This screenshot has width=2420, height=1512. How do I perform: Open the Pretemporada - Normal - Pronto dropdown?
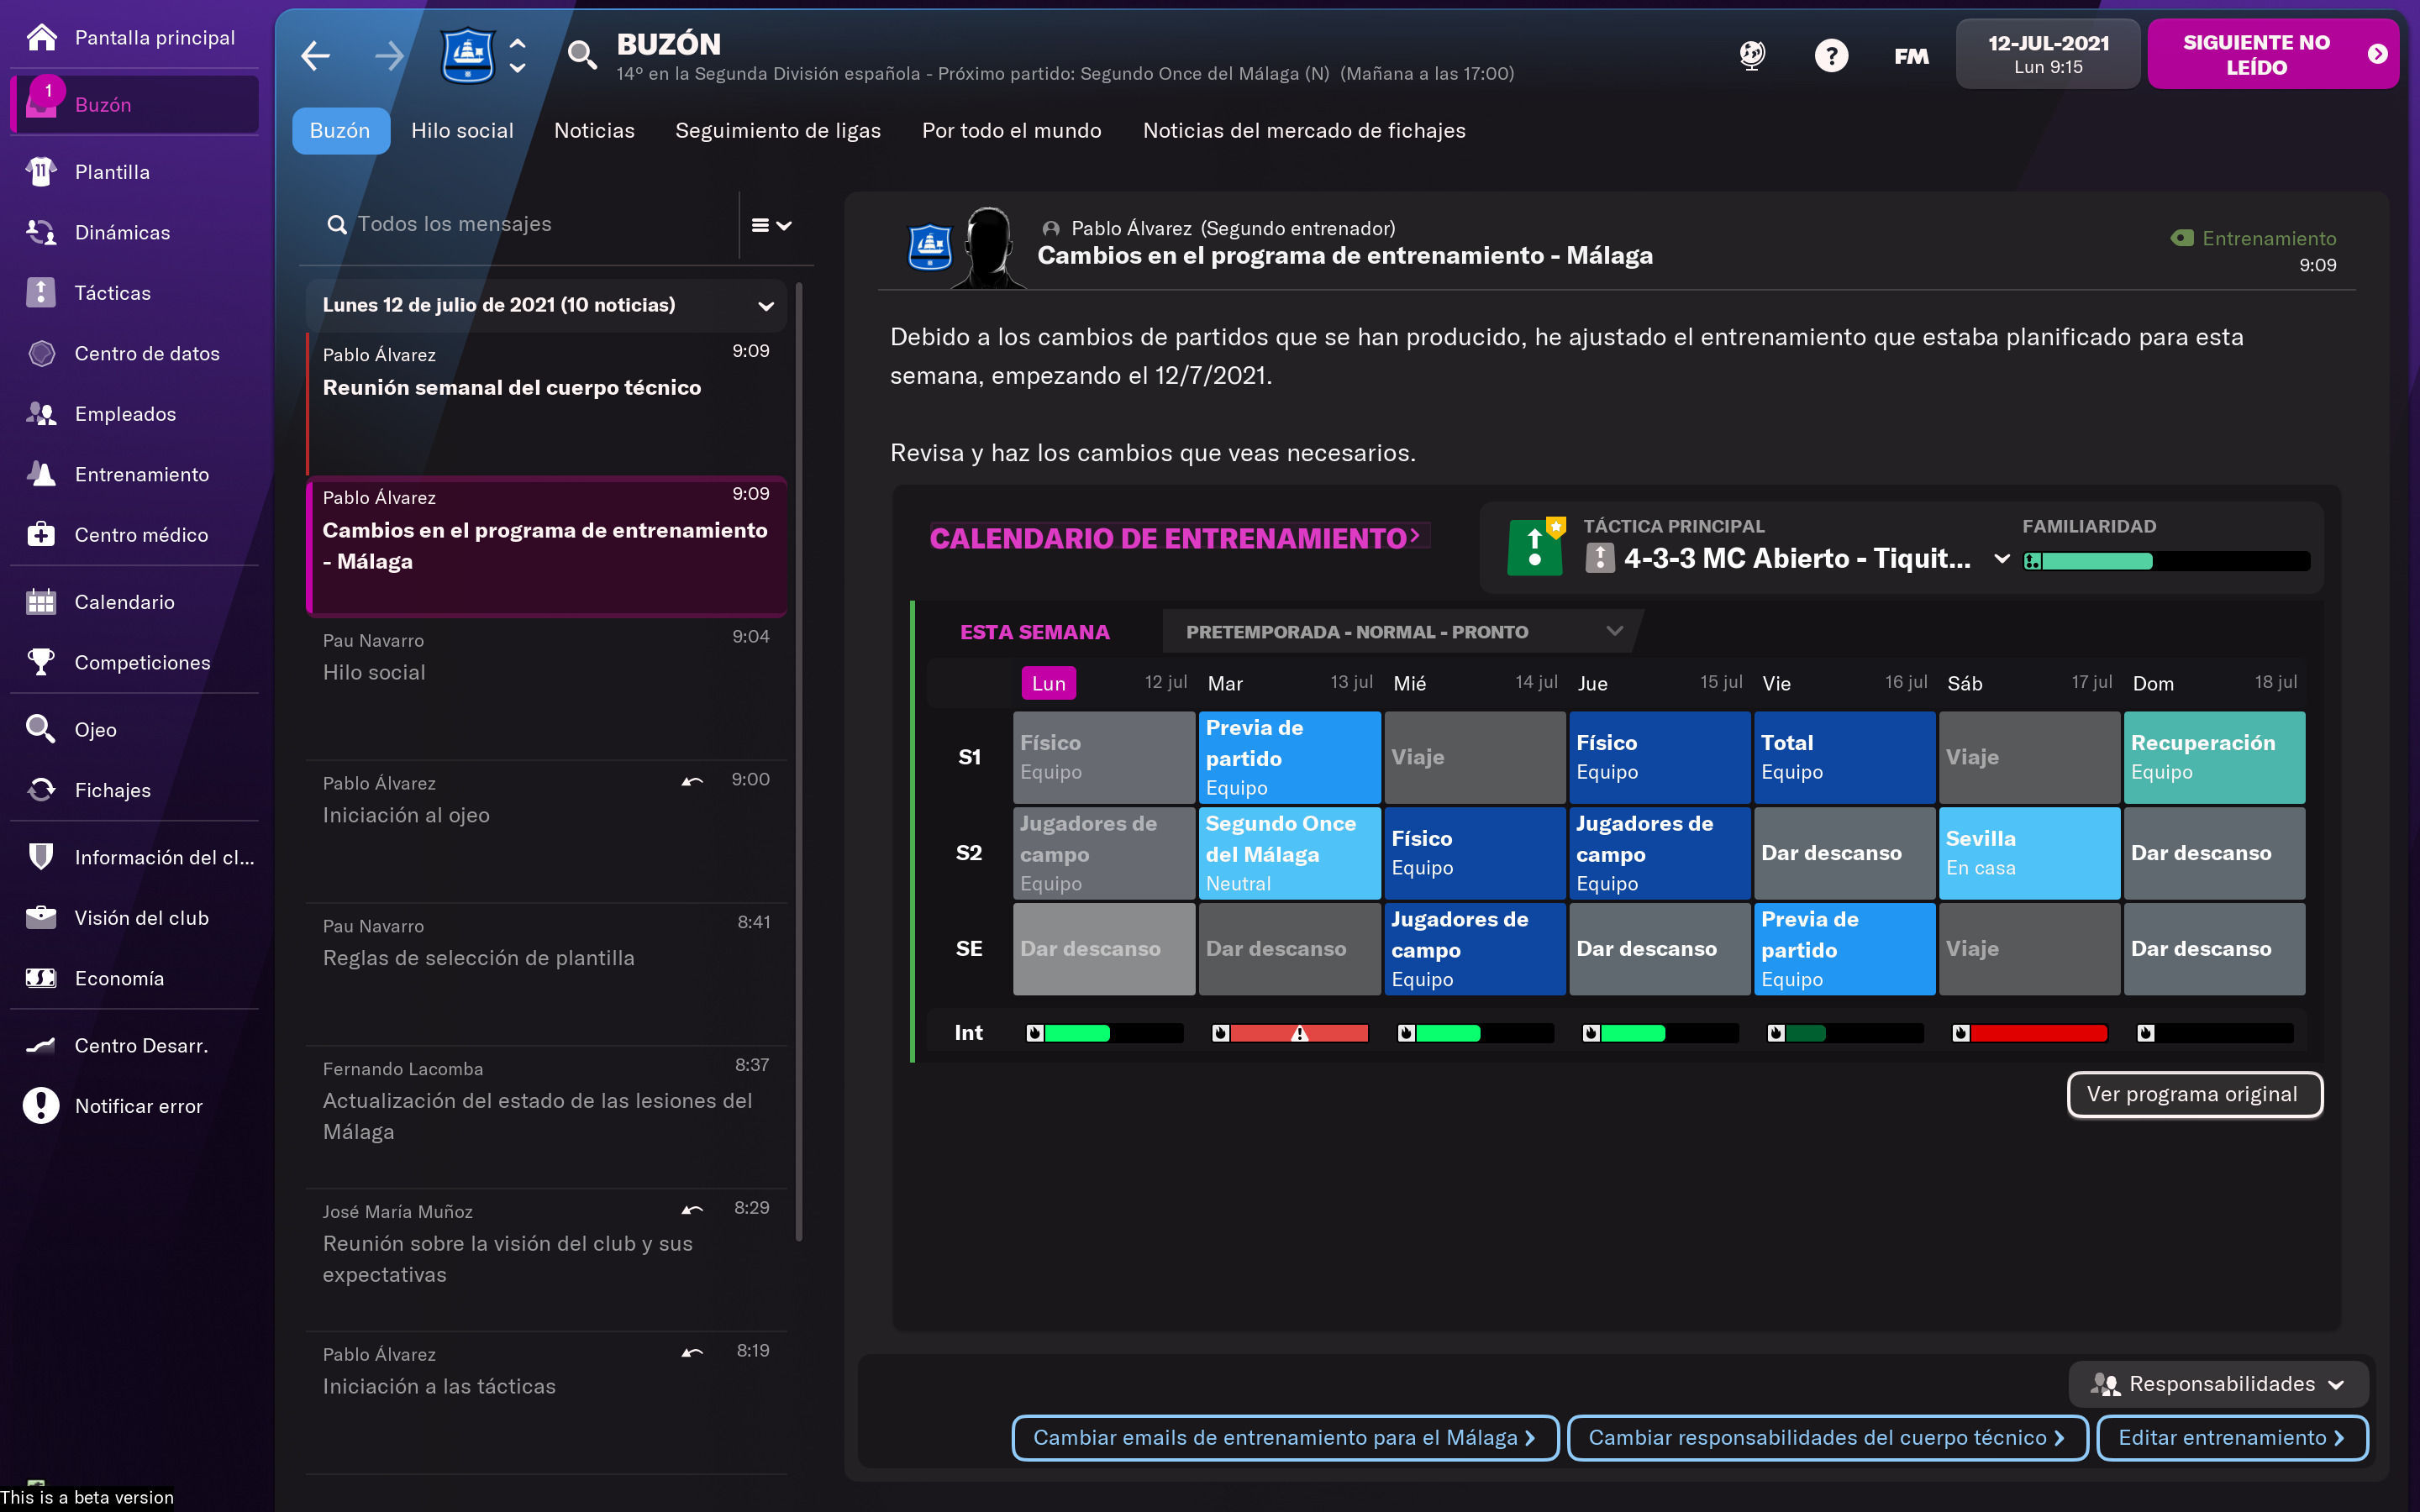[x=1402, y=632]
